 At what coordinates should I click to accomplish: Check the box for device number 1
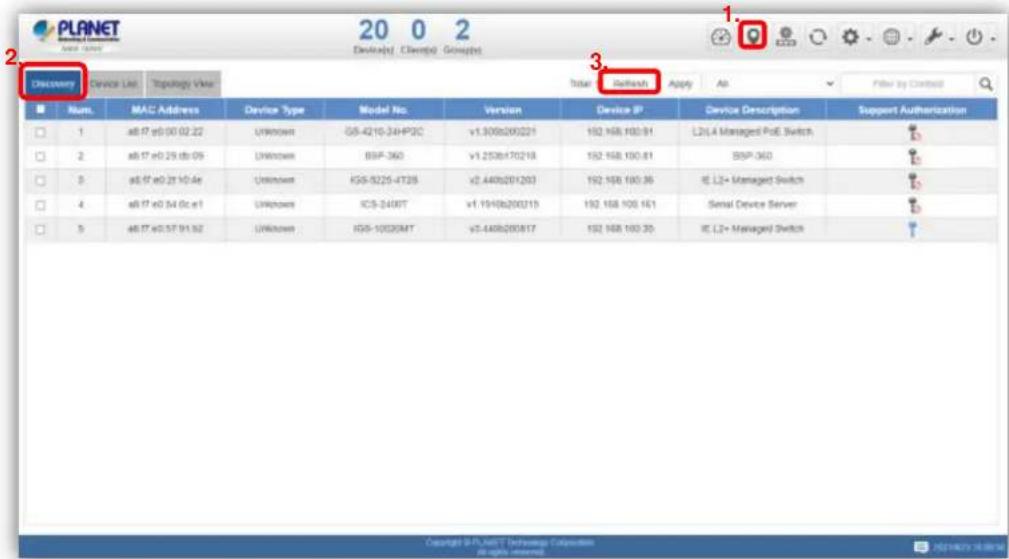point(41,133)
